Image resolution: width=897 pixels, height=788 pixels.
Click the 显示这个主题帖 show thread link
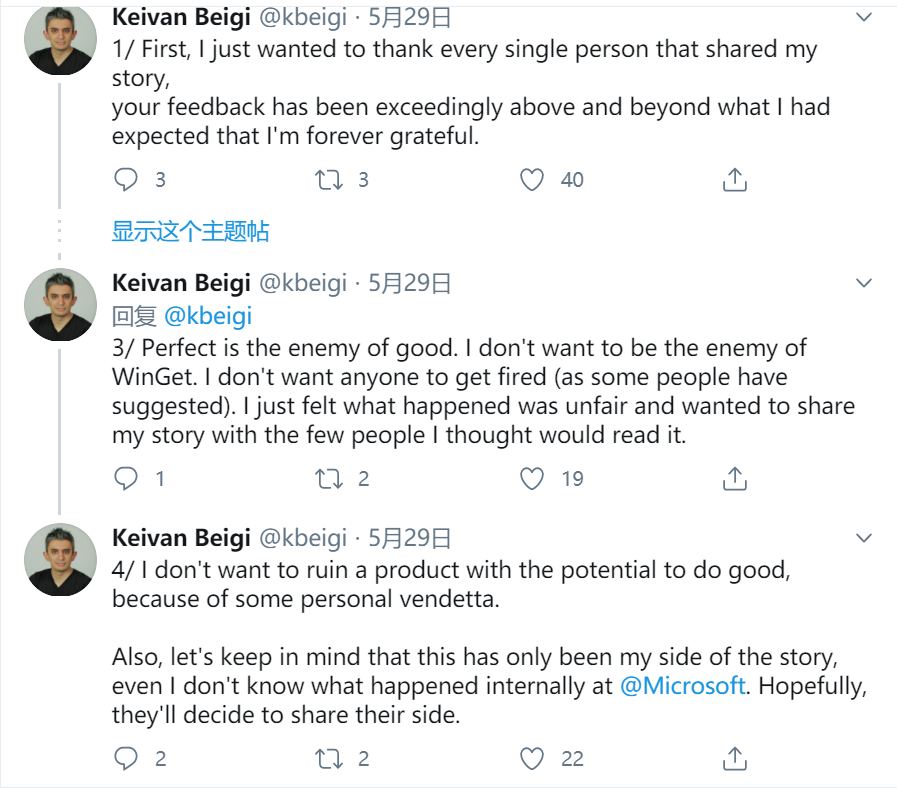coord(190,232)
